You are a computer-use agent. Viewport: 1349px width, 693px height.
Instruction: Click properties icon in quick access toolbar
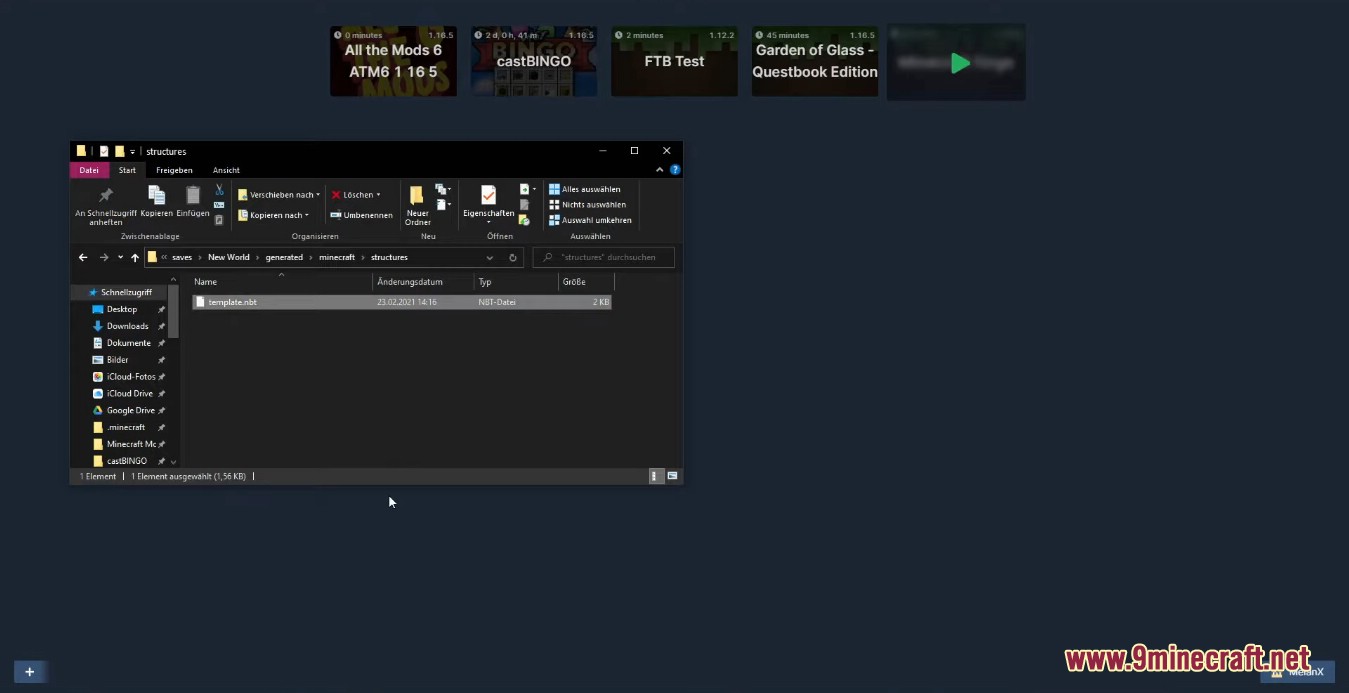pos(103,151)
